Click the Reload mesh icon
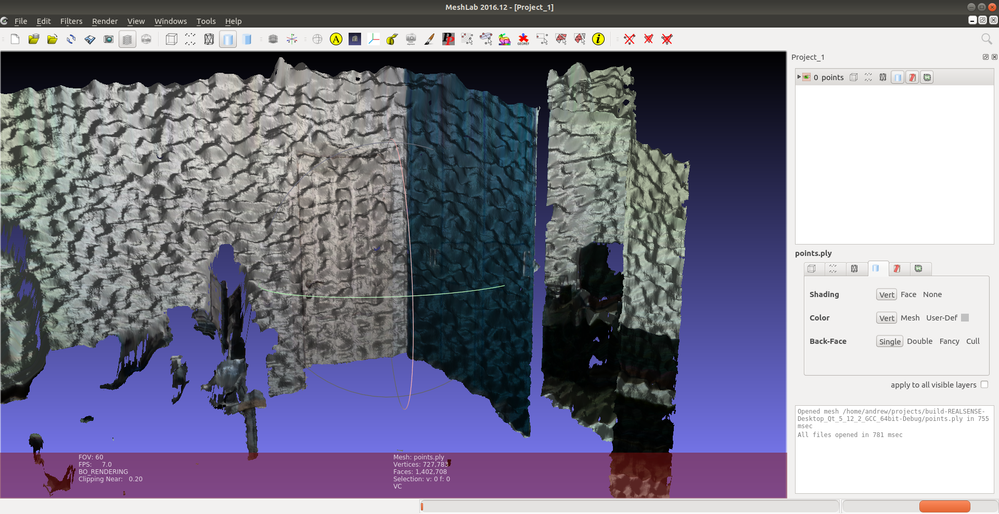This screenshot has width=999, height=514. pos(71,39)
